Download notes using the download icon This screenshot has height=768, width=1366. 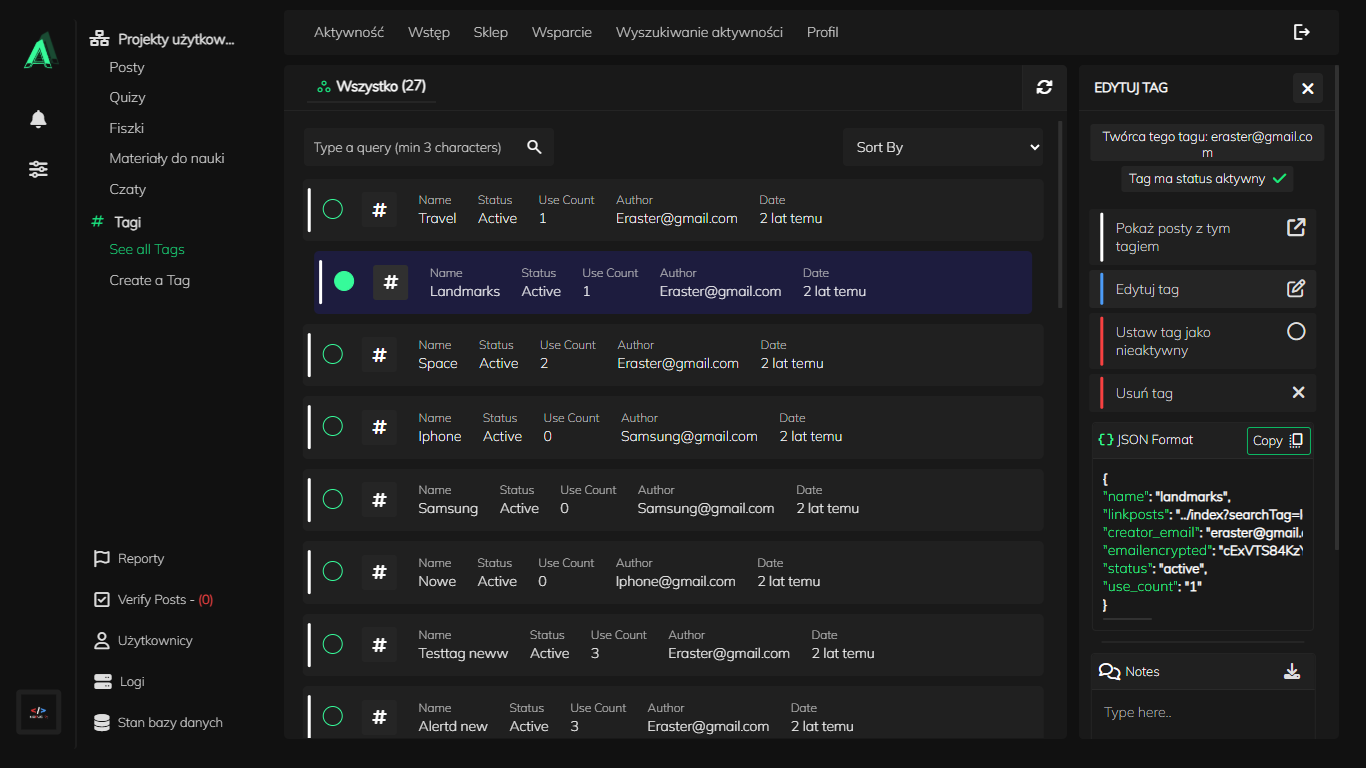coord(1292,671)
